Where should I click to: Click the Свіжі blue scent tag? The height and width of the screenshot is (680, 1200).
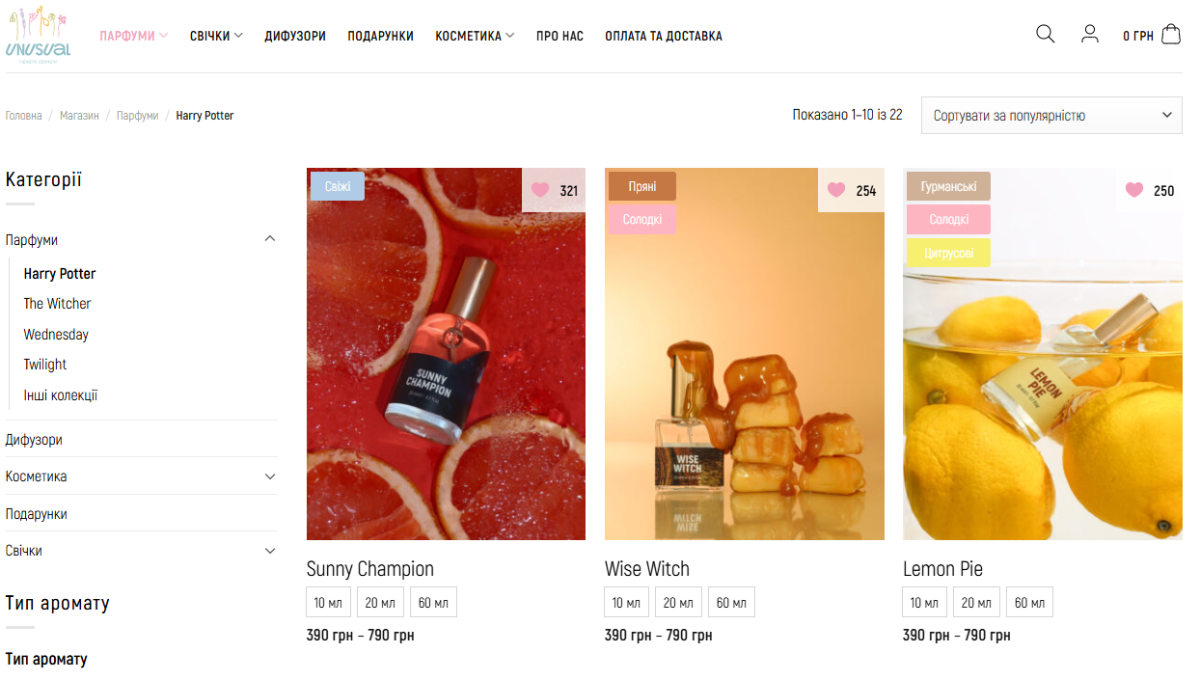(337, 187)
